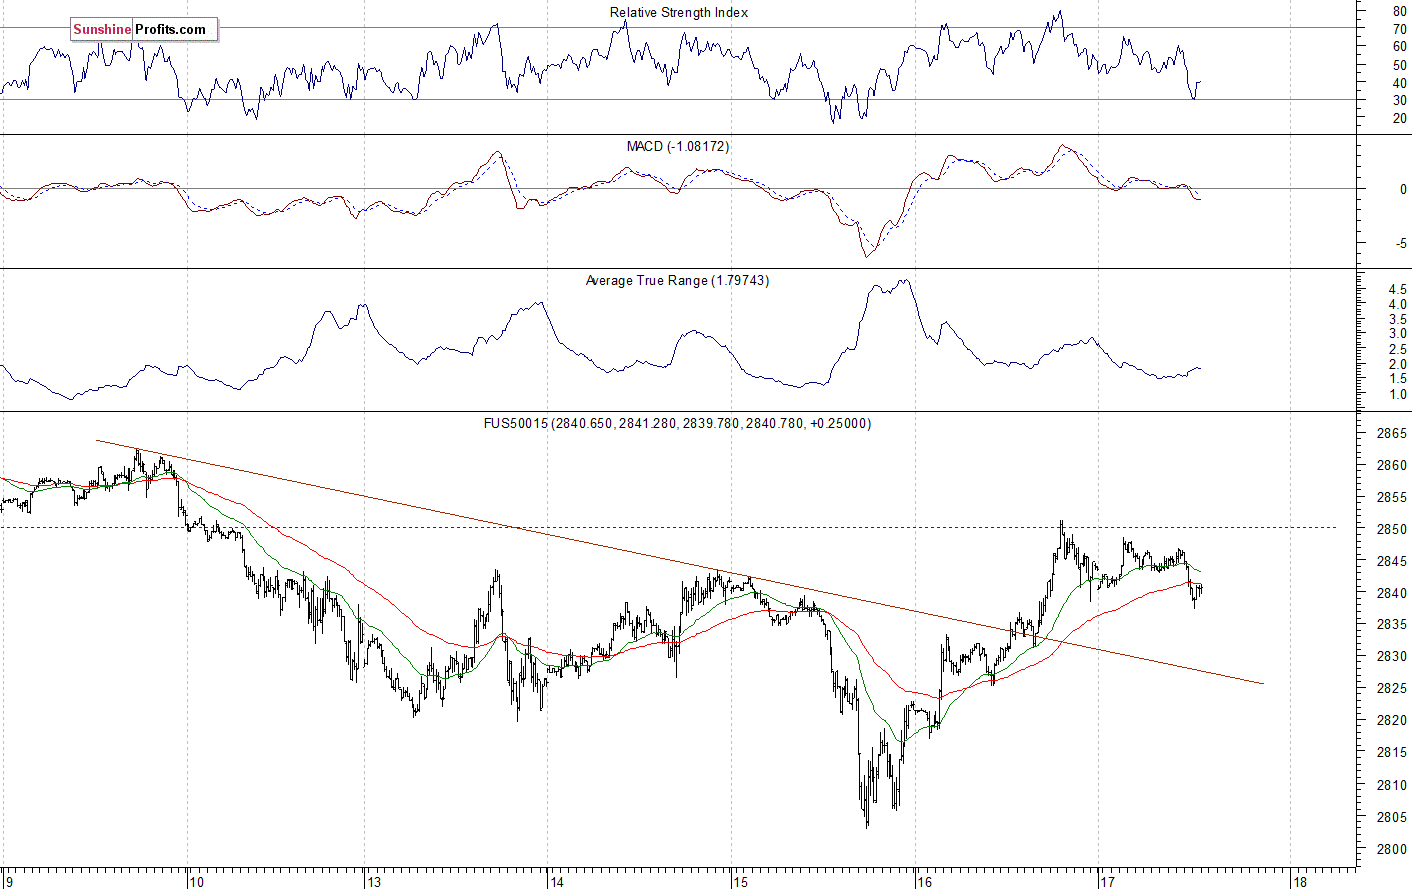Click the RSI 70 axis value
The width and height of the screenshot is (1412, 889).
tap(1400, 30)
